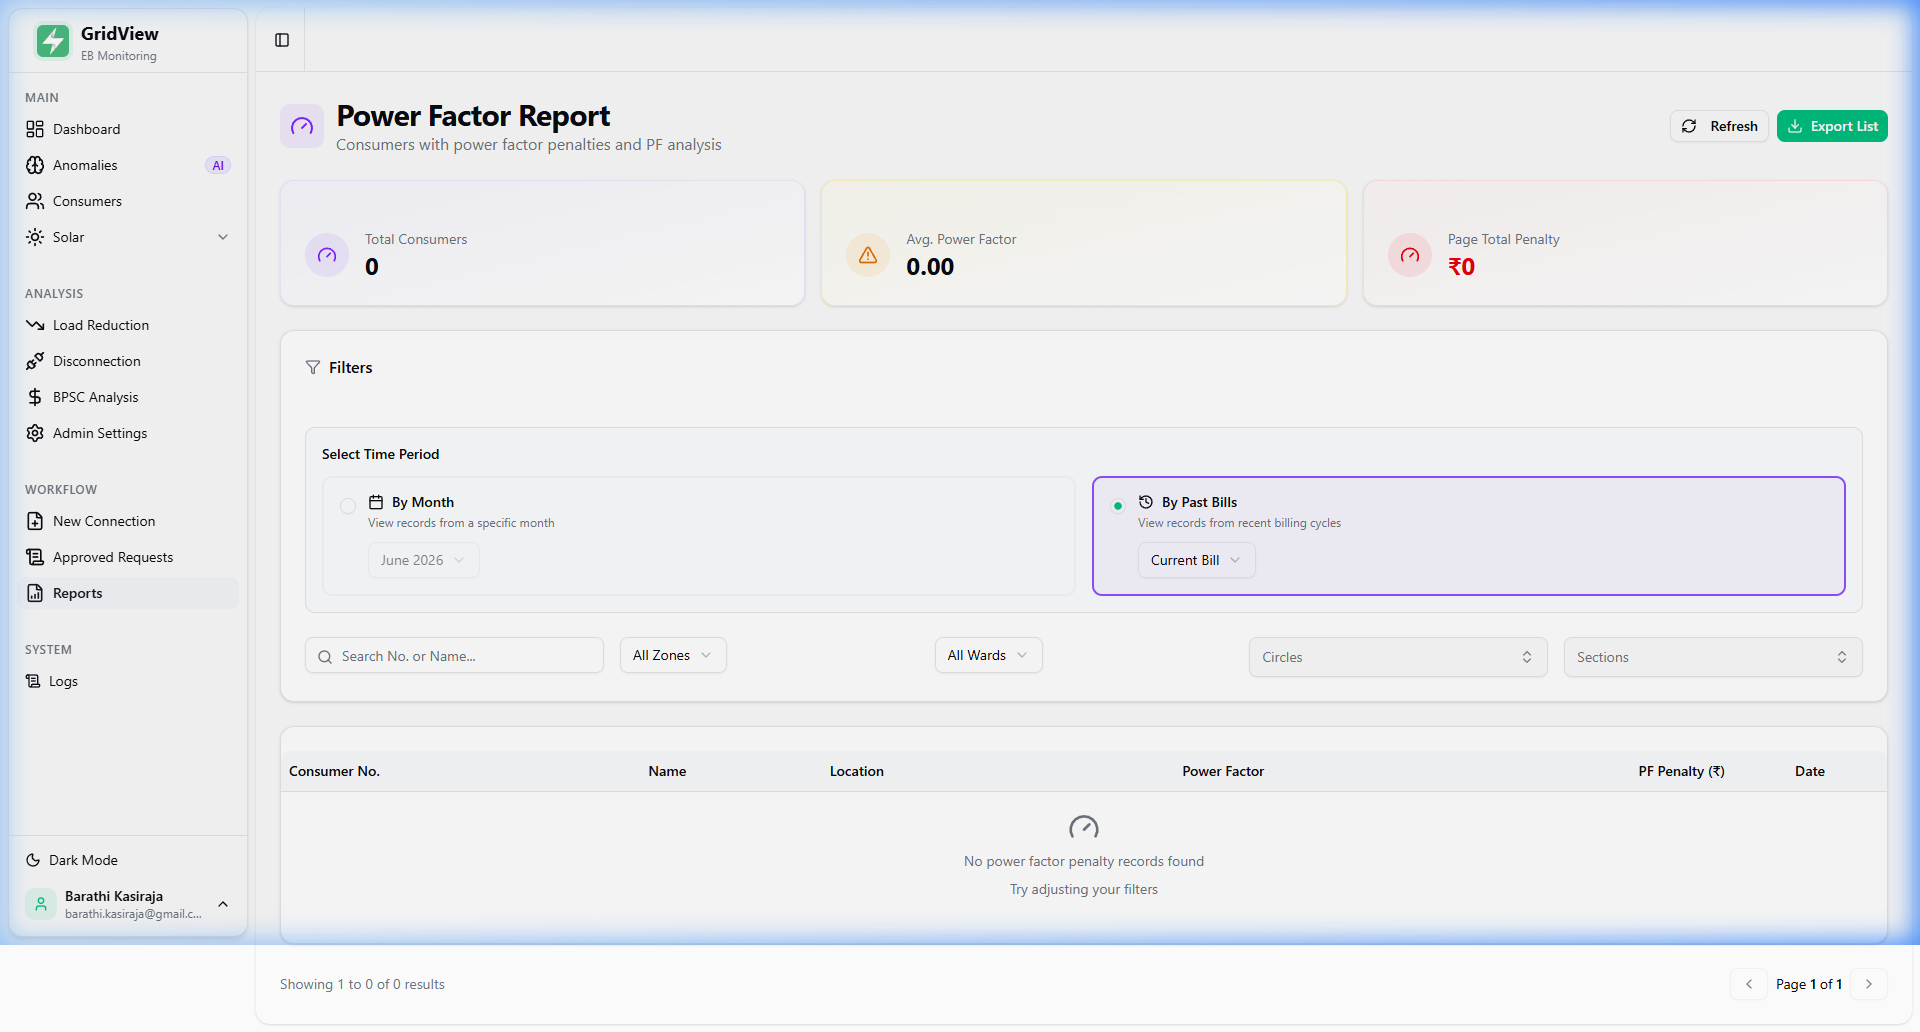Click the By Past Bills history icon
The image size is (1920, 1032).
point(1146,502)
